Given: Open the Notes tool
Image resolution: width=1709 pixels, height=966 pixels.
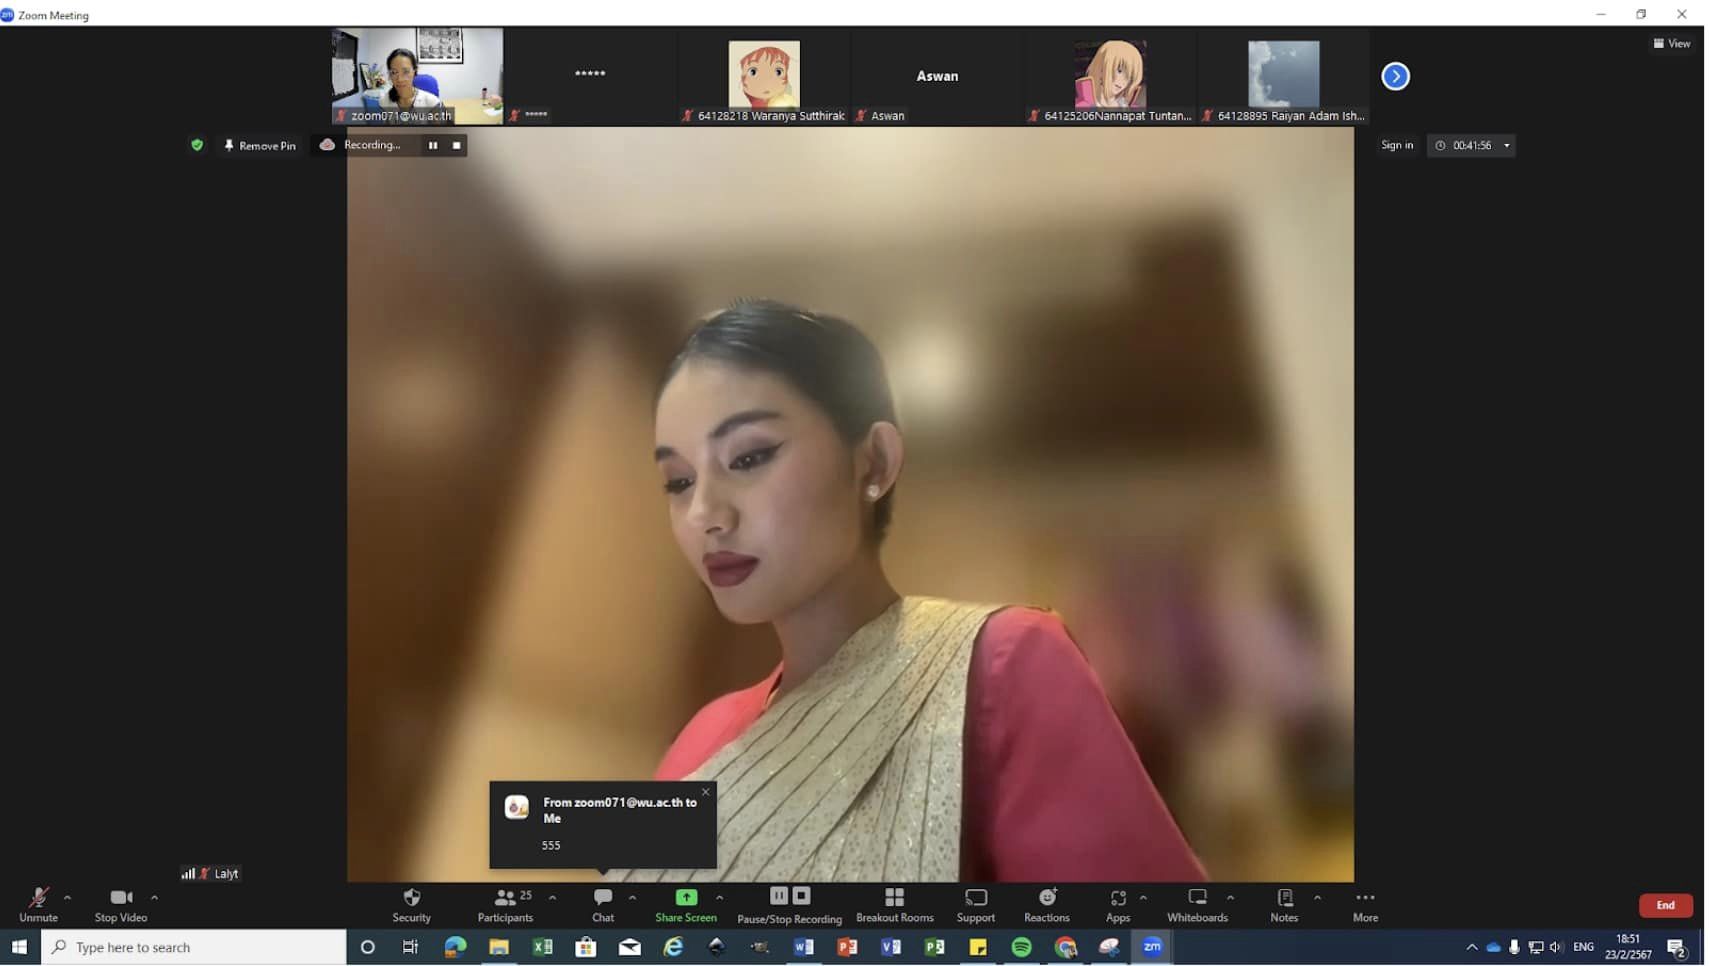Looking at the screenshot, I should pos(1284,898).
